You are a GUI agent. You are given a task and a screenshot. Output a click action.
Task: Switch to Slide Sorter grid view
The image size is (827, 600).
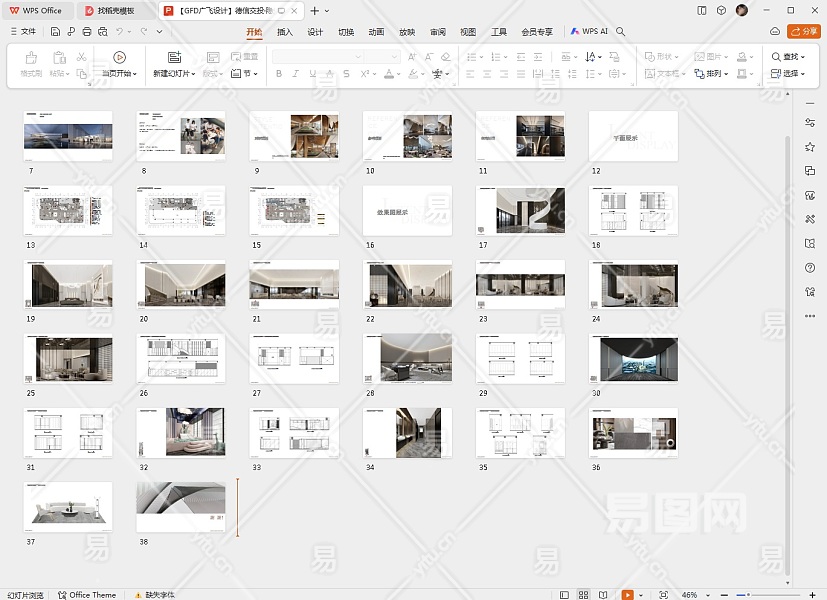point(585,595)
